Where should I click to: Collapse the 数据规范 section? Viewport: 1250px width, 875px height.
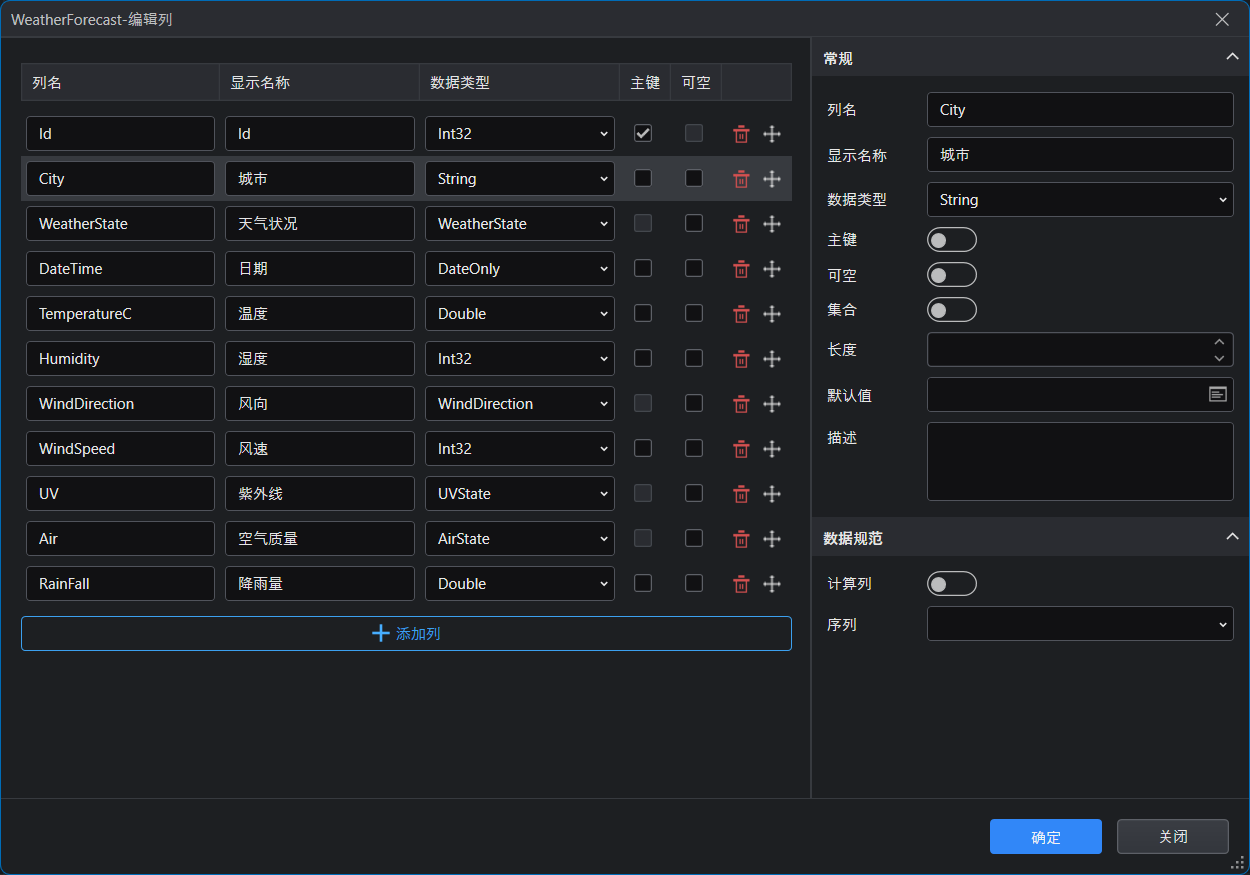pos(1232,537)
